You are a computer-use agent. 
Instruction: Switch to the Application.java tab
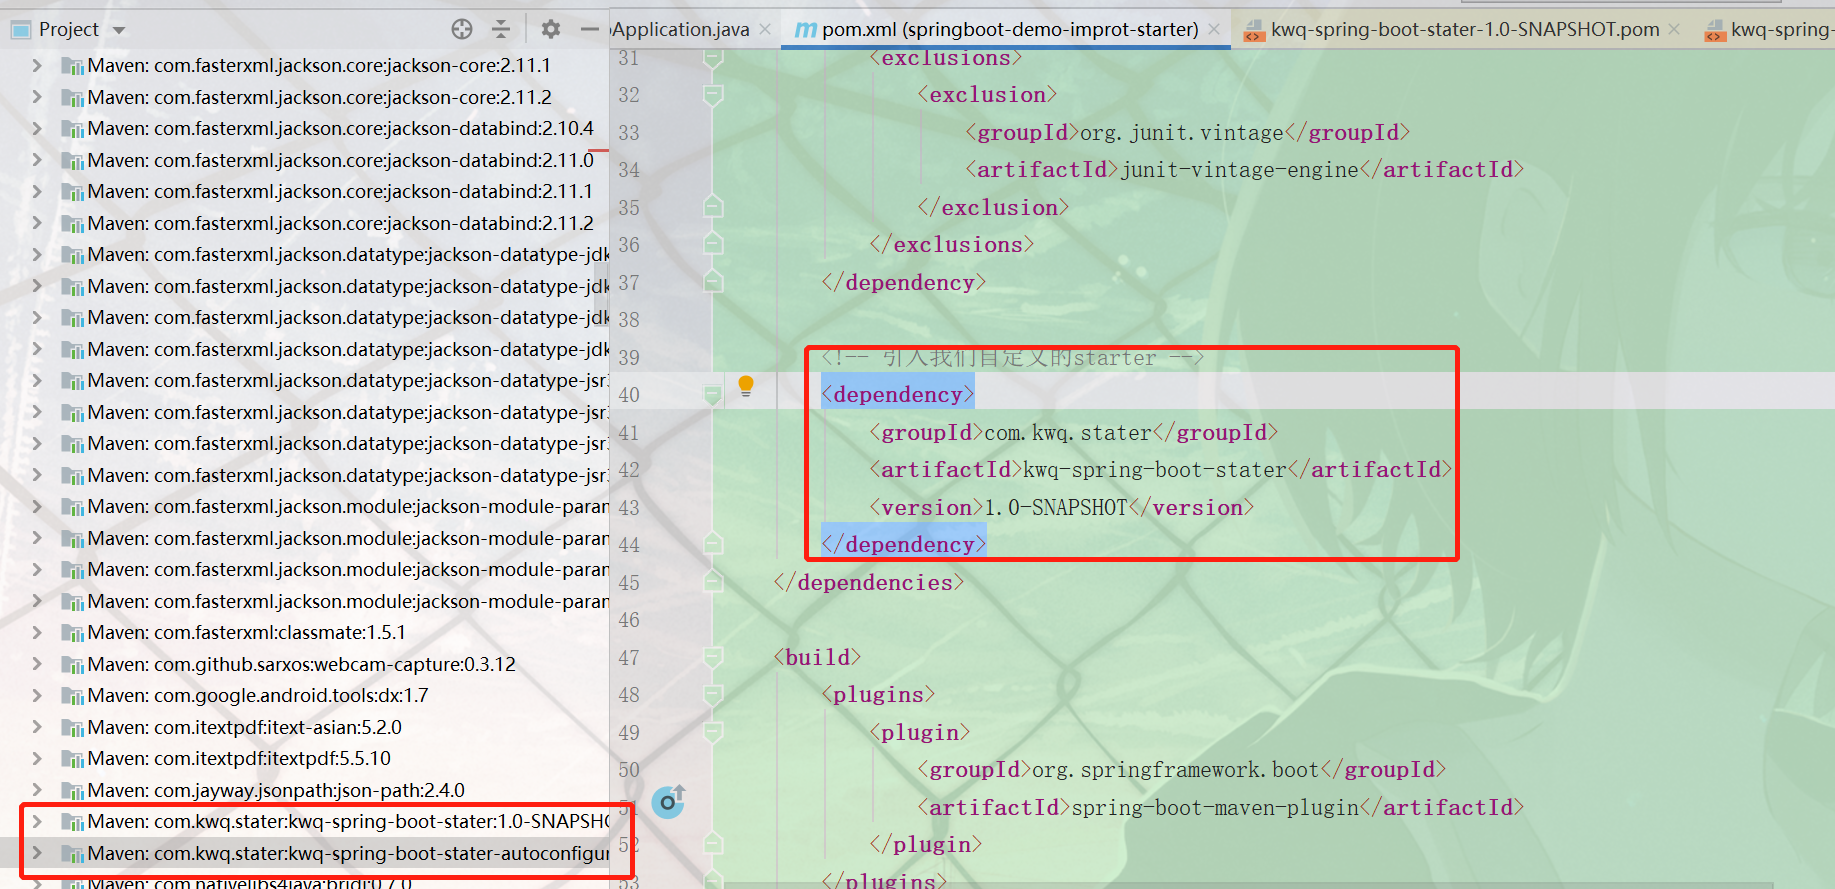coord(681,29)
